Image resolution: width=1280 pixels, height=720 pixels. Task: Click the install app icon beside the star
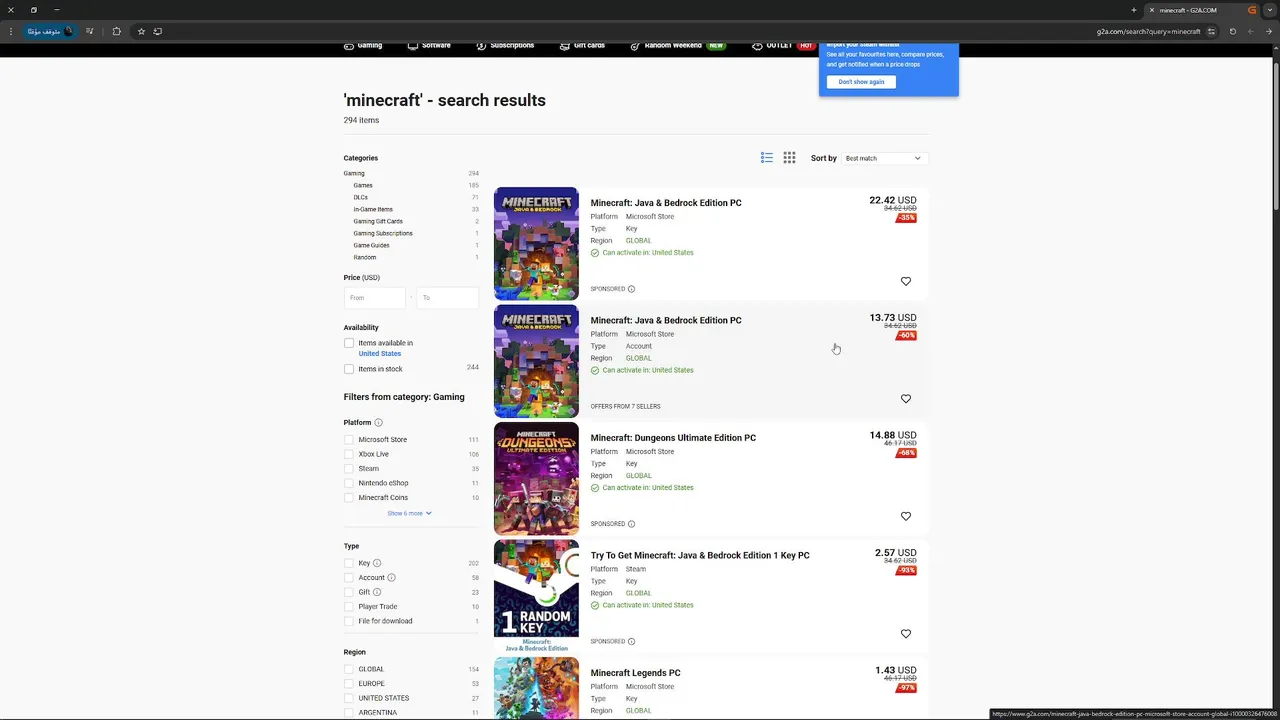point(158,31)
